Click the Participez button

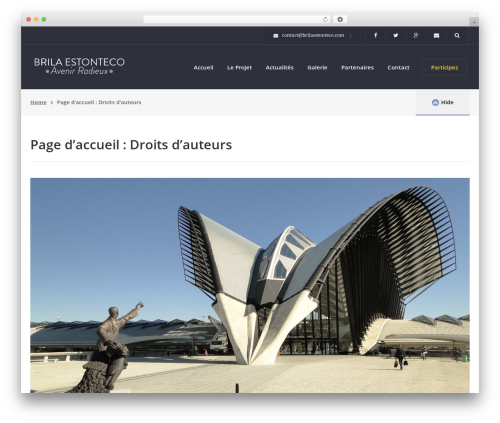pyautogui.click(x=444, y=67)
